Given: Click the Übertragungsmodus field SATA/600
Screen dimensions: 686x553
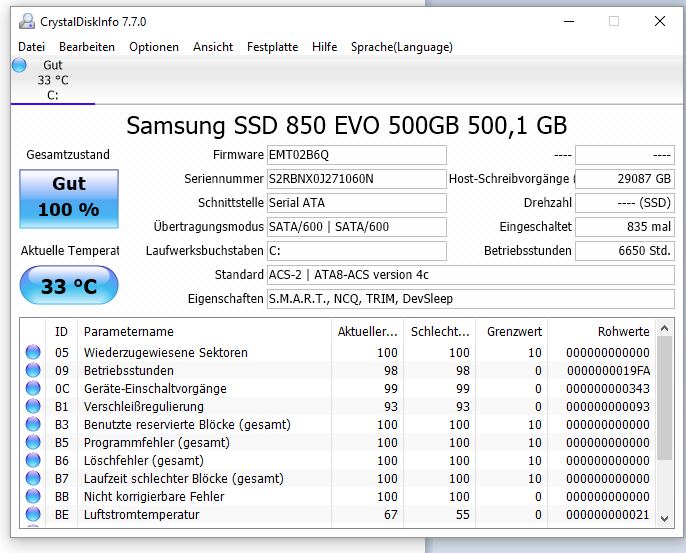Looking at the screenshot, I should click(x=357, y=227).
